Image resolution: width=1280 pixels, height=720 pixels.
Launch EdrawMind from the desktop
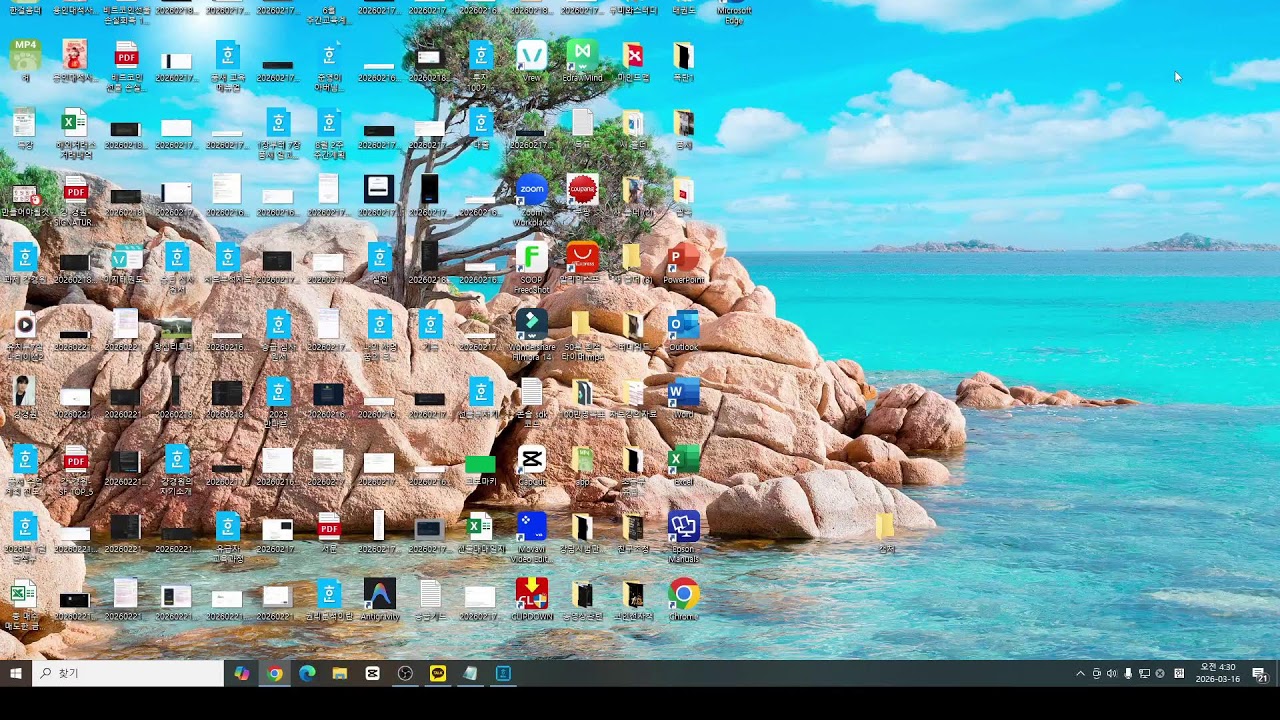[582, 60]
